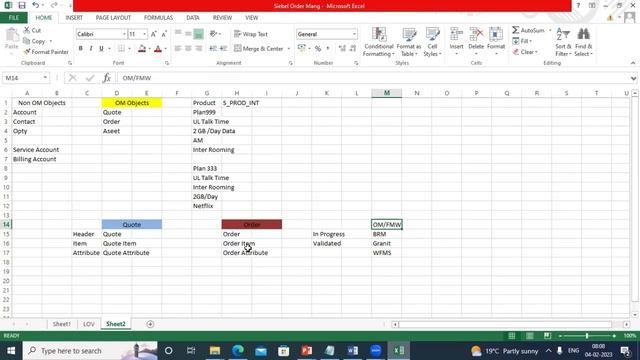Switch to the LOV sheet tab

(89, 324)
